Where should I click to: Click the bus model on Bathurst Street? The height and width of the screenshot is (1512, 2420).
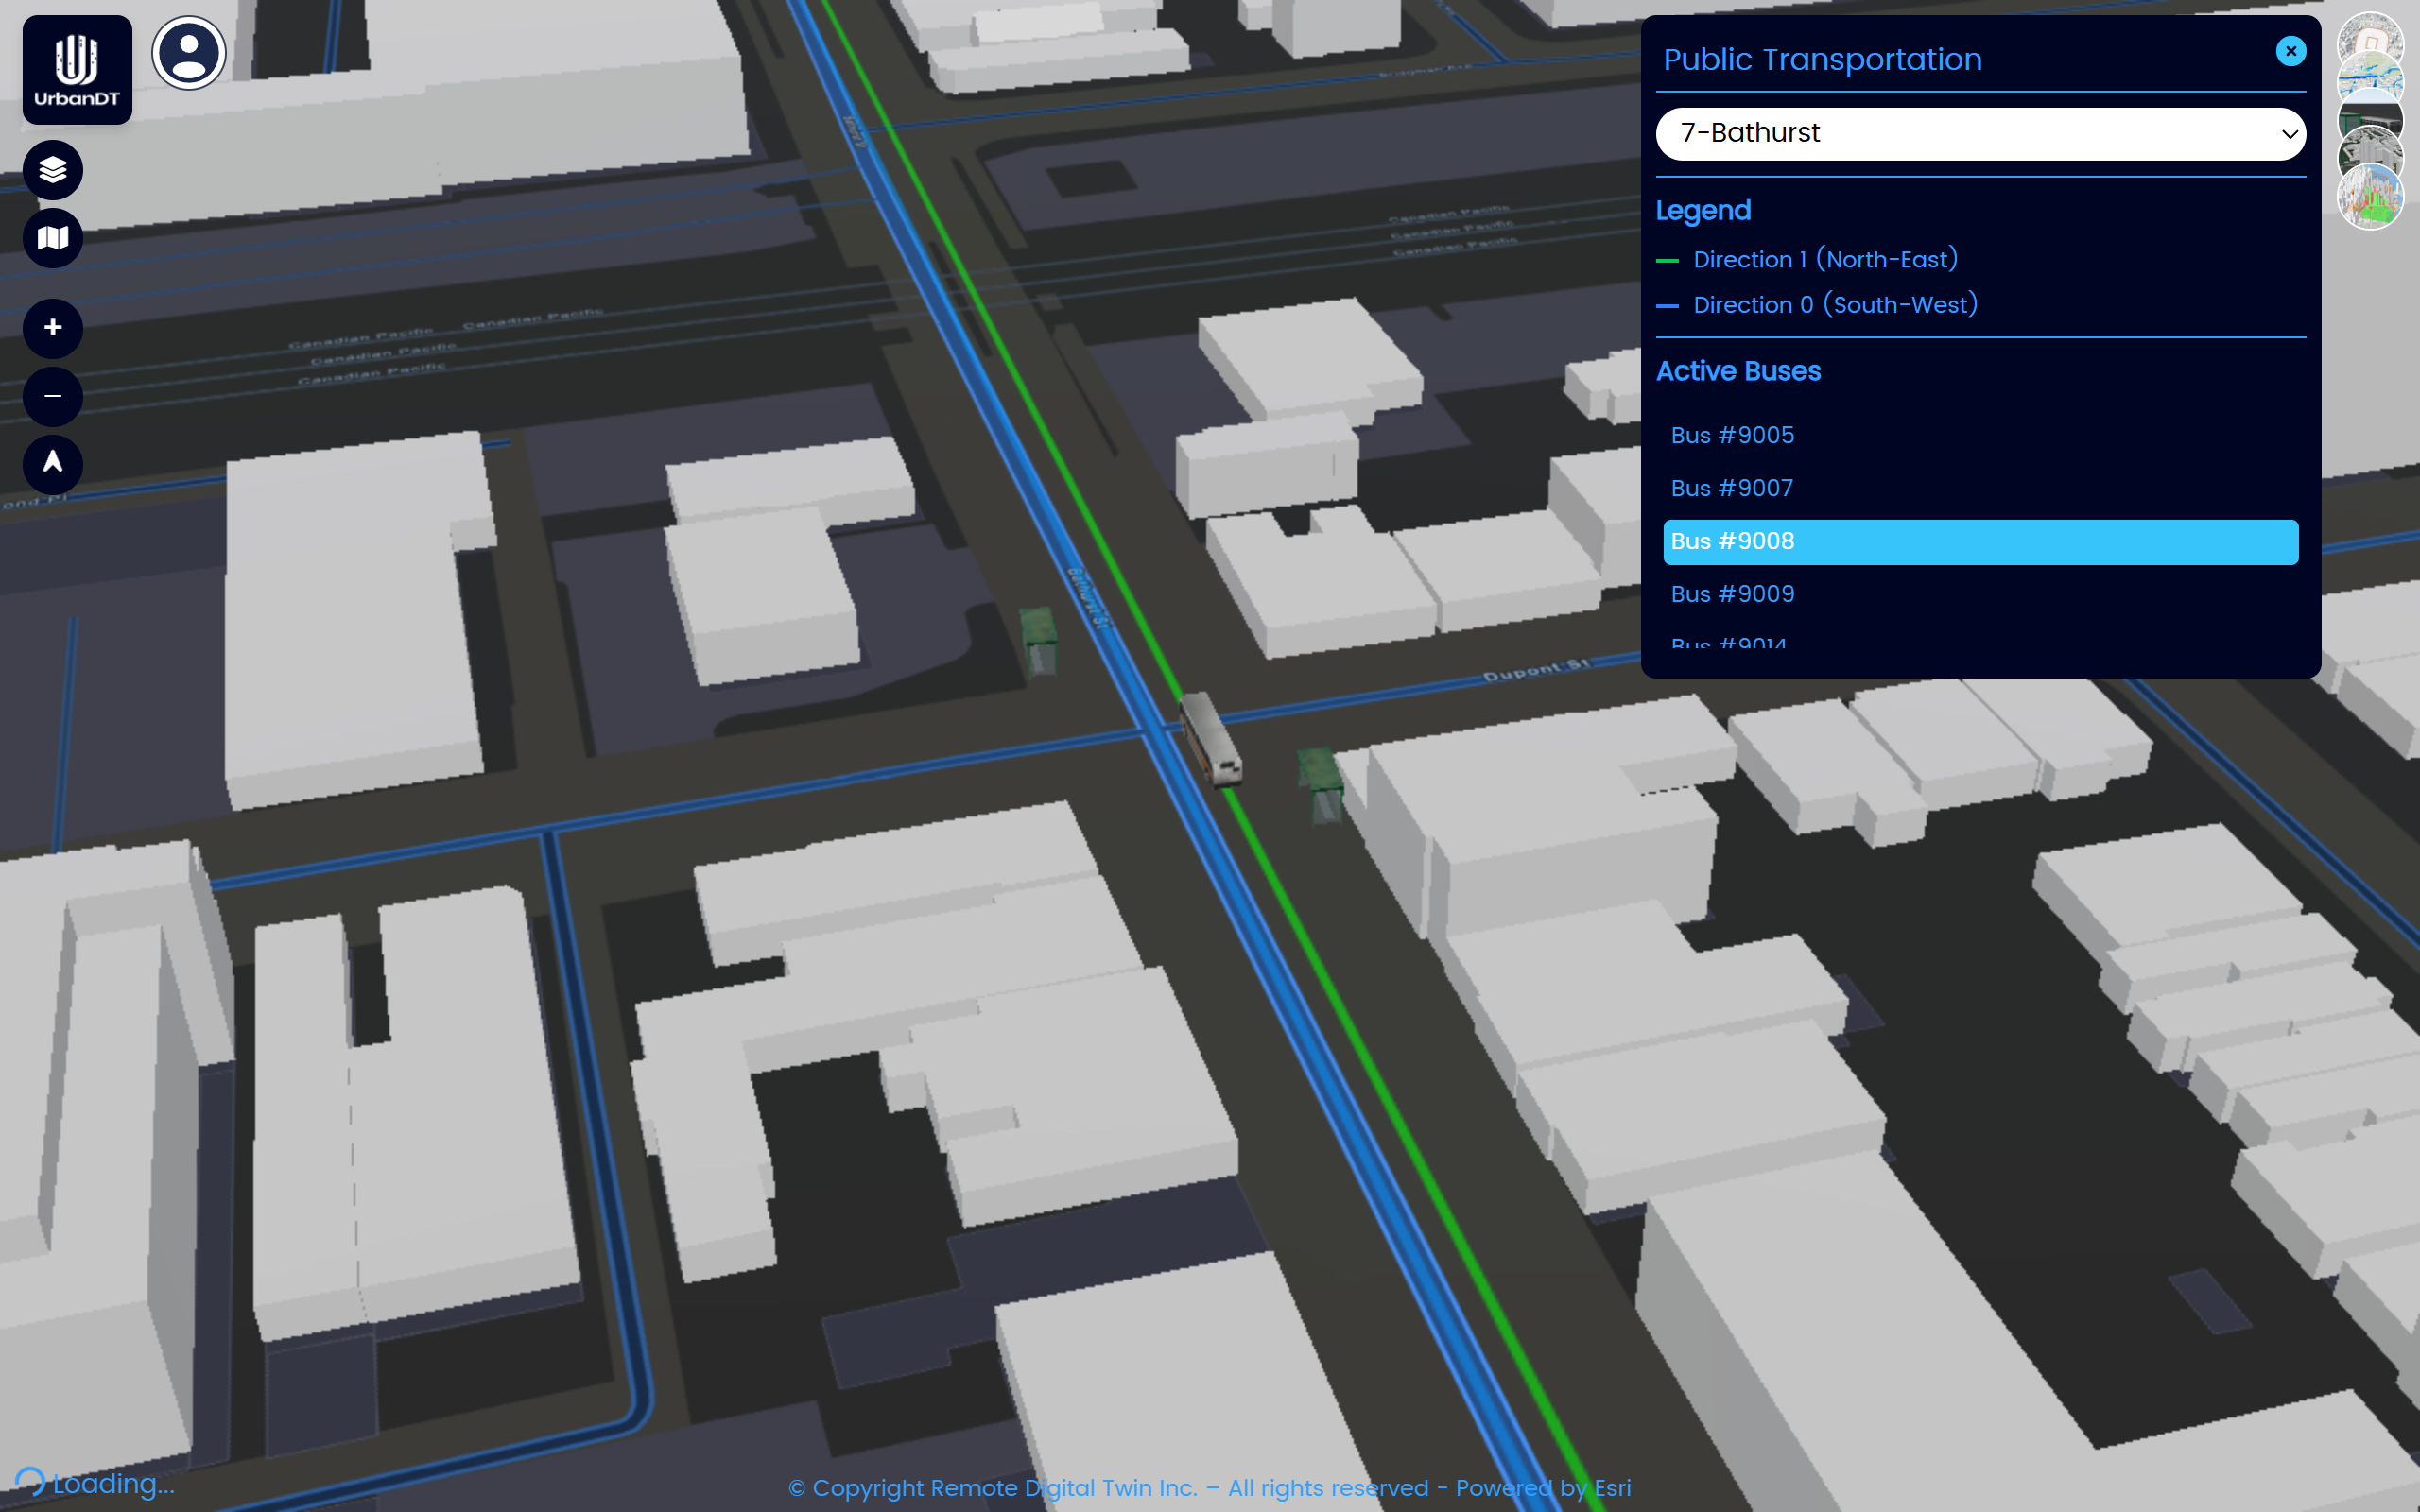point(1210,740)
